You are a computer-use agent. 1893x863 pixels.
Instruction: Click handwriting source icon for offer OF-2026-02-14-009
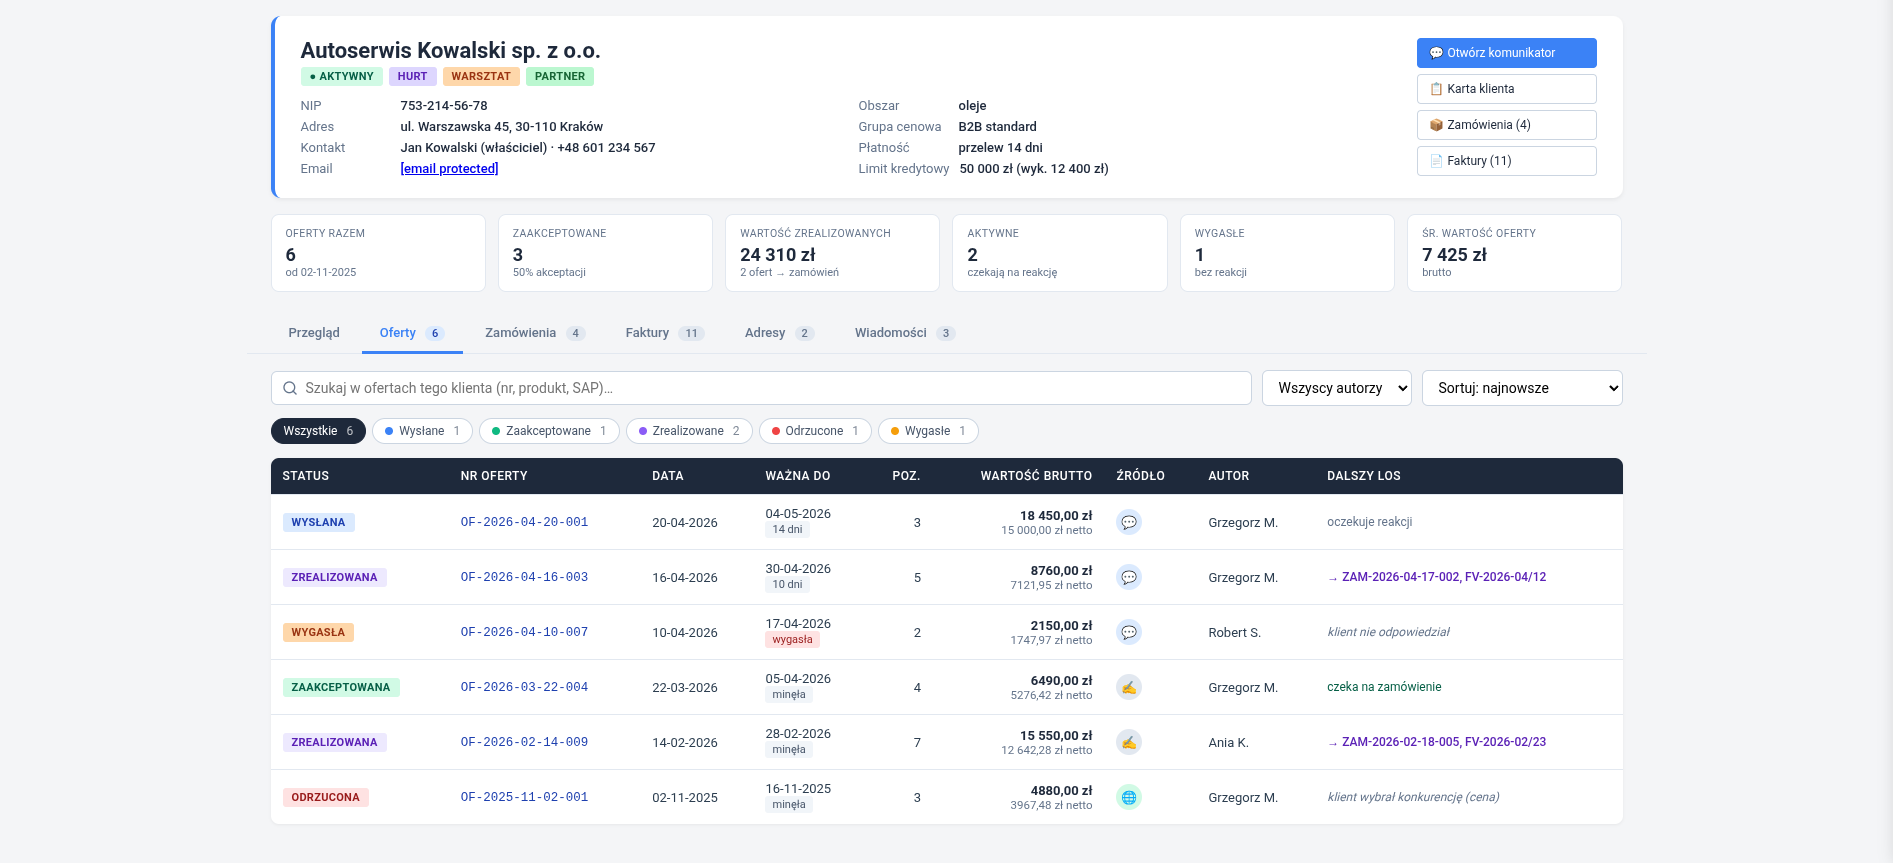[1129, 742]
